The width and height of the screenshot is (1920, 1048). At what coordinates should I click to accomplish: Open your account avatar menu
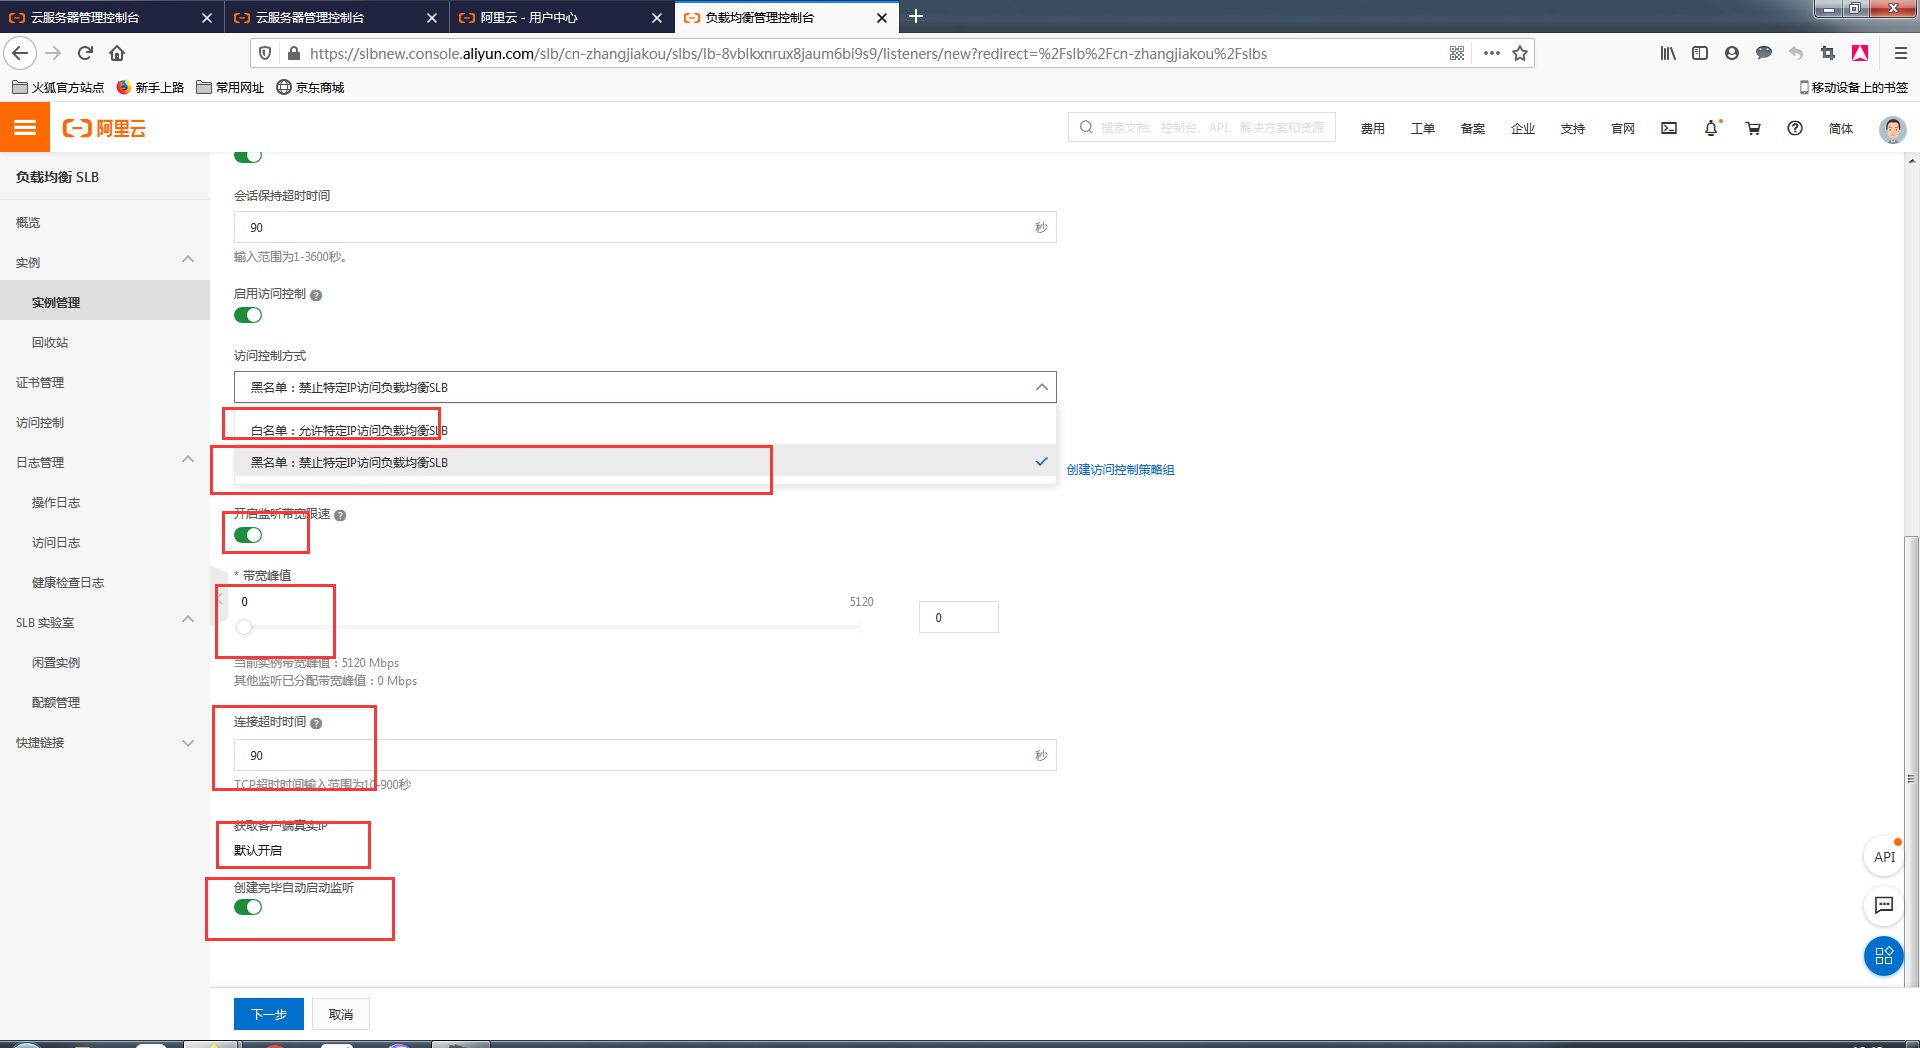click(1892, 129)
